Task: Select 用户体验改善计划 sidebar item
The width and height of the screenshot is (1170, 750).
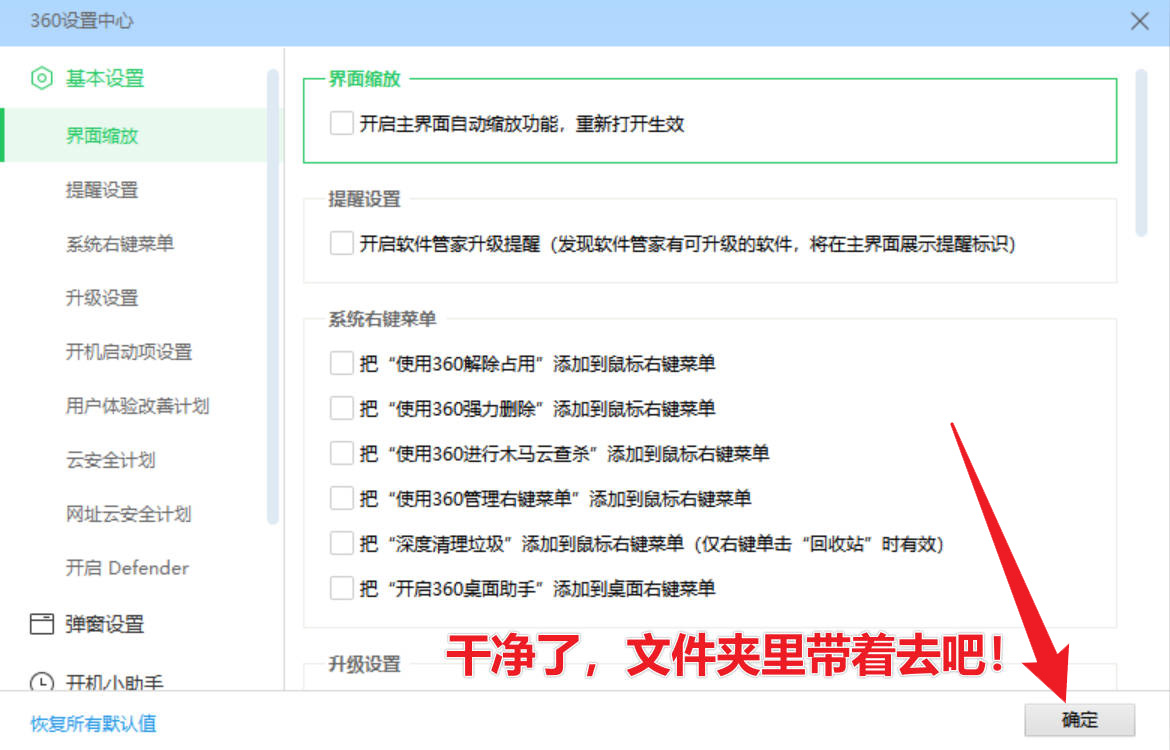Action: pos(137,406)
